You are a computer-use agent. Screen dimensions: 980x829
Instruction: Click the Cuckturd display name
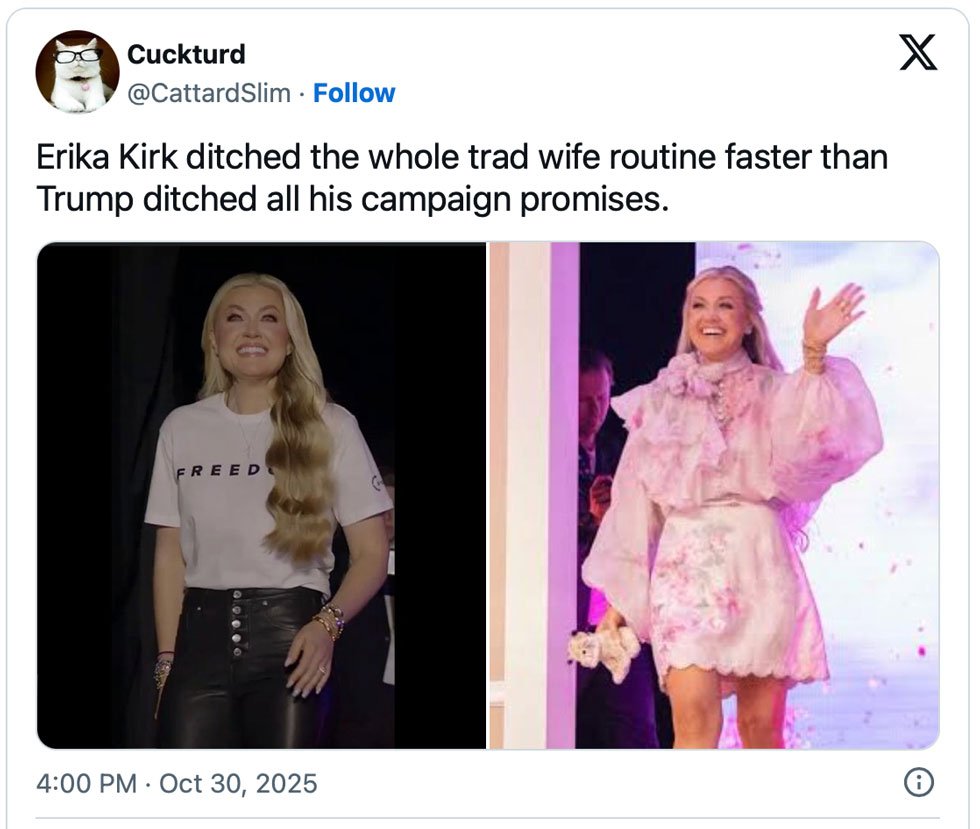point(186,54)
